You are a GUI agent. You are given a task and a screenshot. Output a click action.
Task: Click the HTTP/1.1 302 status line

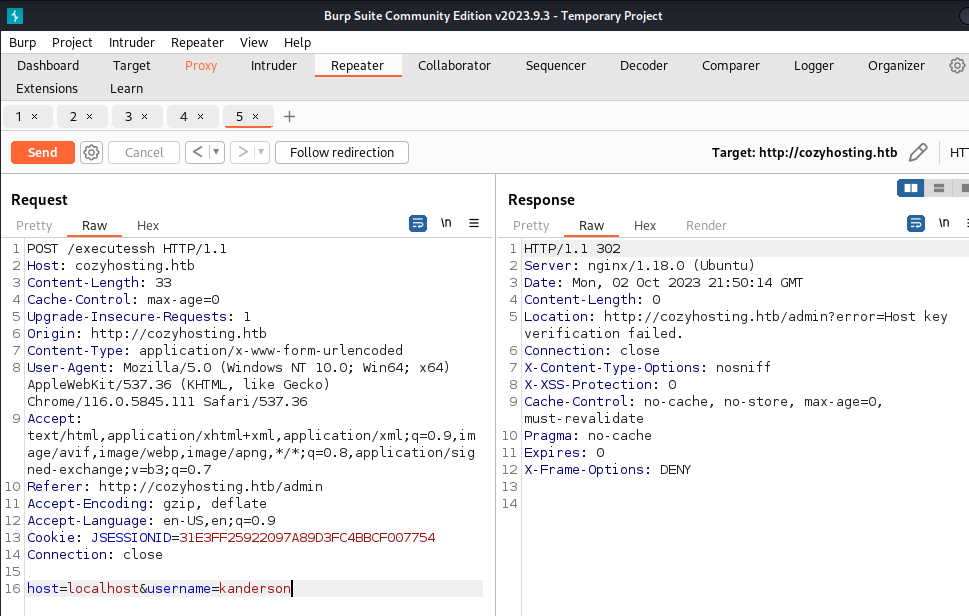pyautogui.click(x=572, y=248)
